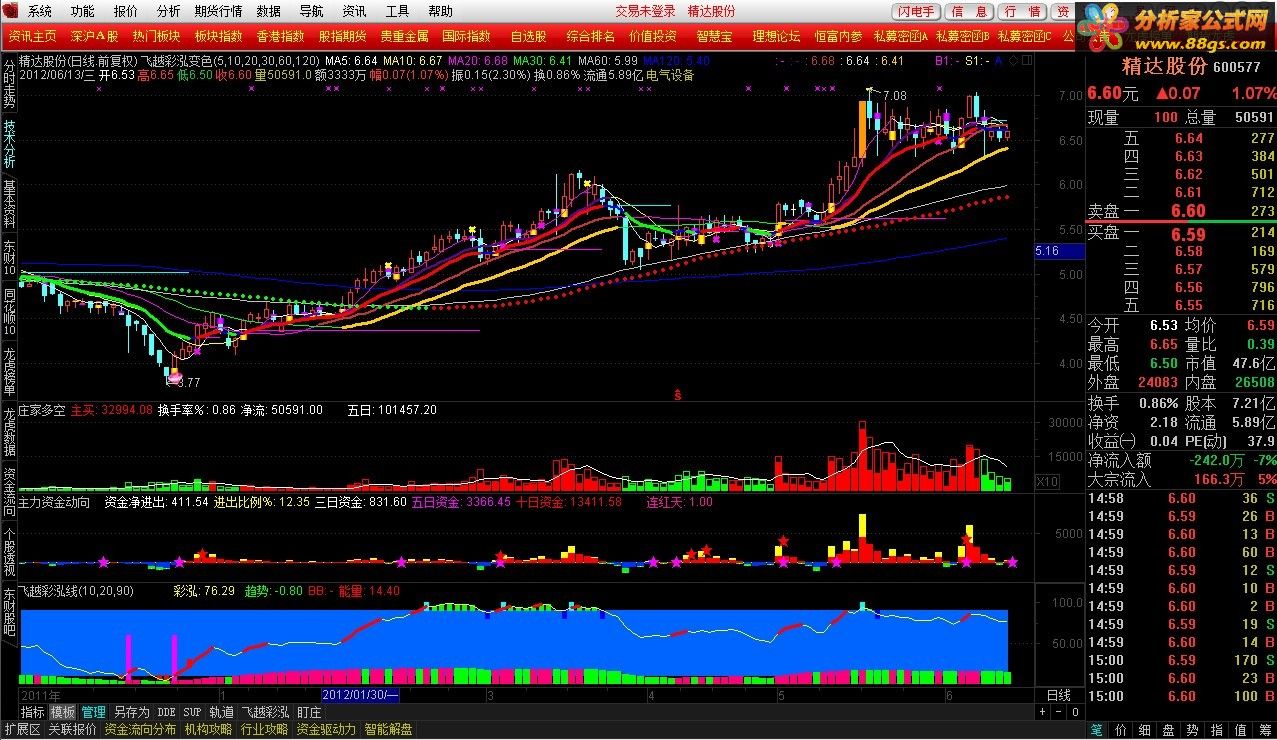
Task: Open 智能解盘 link in bottom bar
Action: (388, 730)
